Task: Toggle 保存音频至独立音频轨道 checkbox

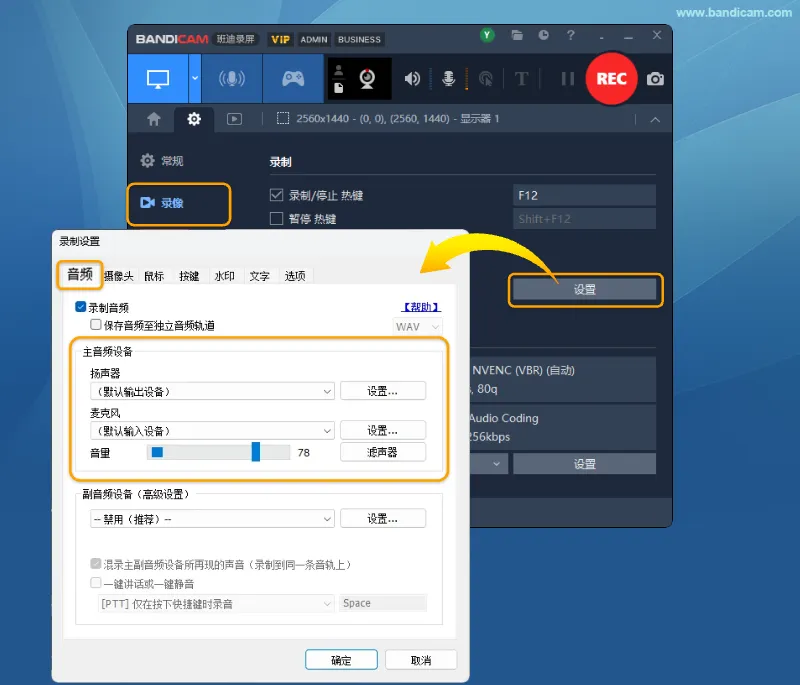Action: [x=95, y=324]
